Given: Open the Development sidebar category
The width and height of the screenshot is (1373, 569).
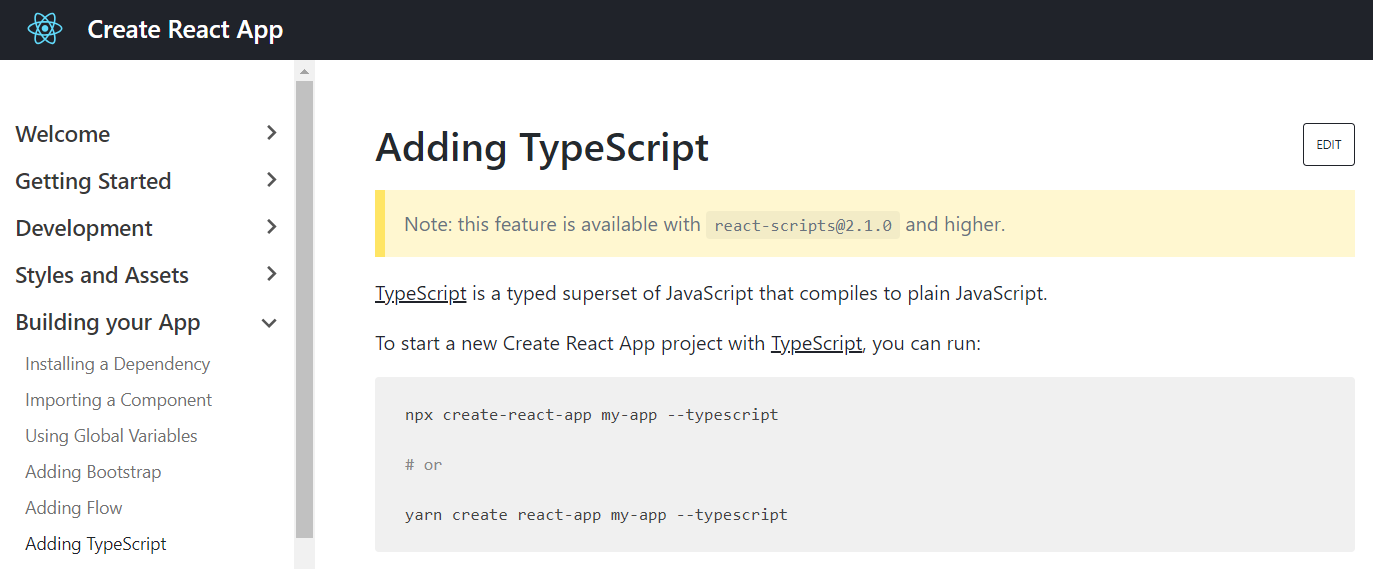Looking at the screenshot, I should pyautogui.click(x=84, y=228).
